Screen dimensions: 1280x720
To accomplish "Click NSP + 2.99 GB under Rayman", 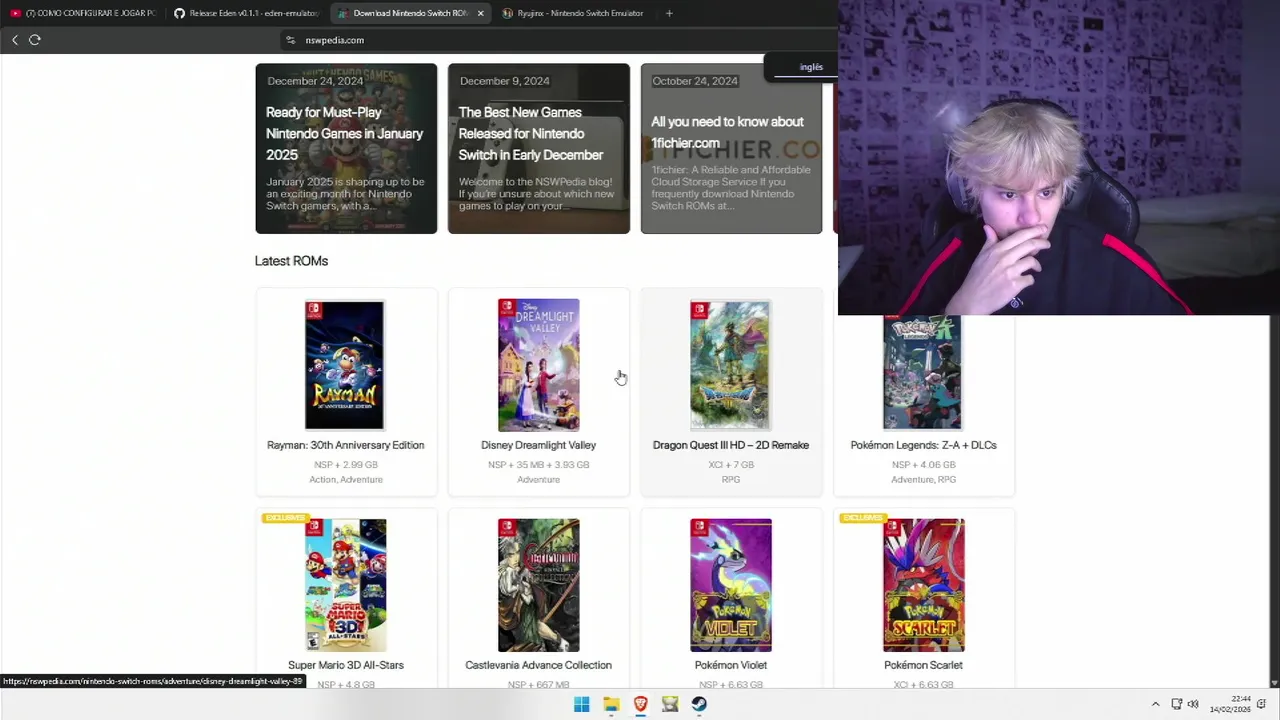I will [346, 465].
